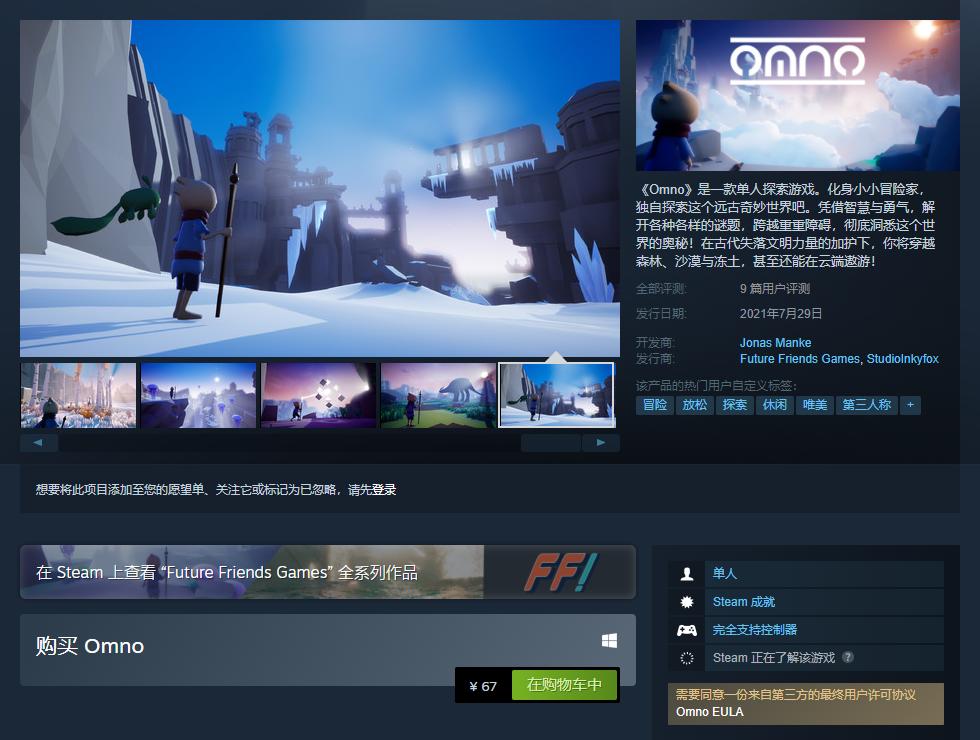Image resolution: width=980 pixels, height=740 pixels.
Task: Select the fifth snowy ruins thumbnail
Action: click(x=557, y=396)
